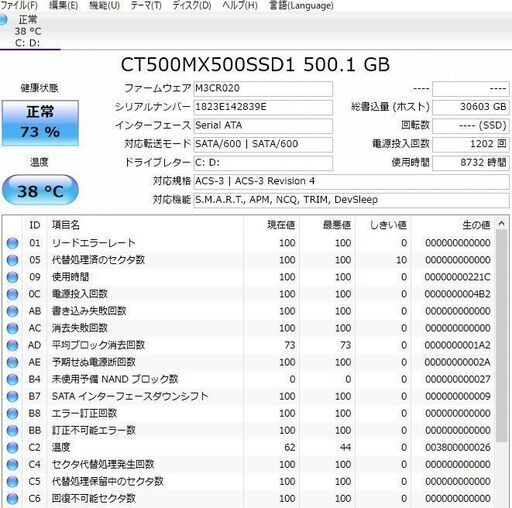512x508 pixels.
Task: Click status icon for 01 リードエラーレート
Action: (12, 243)
